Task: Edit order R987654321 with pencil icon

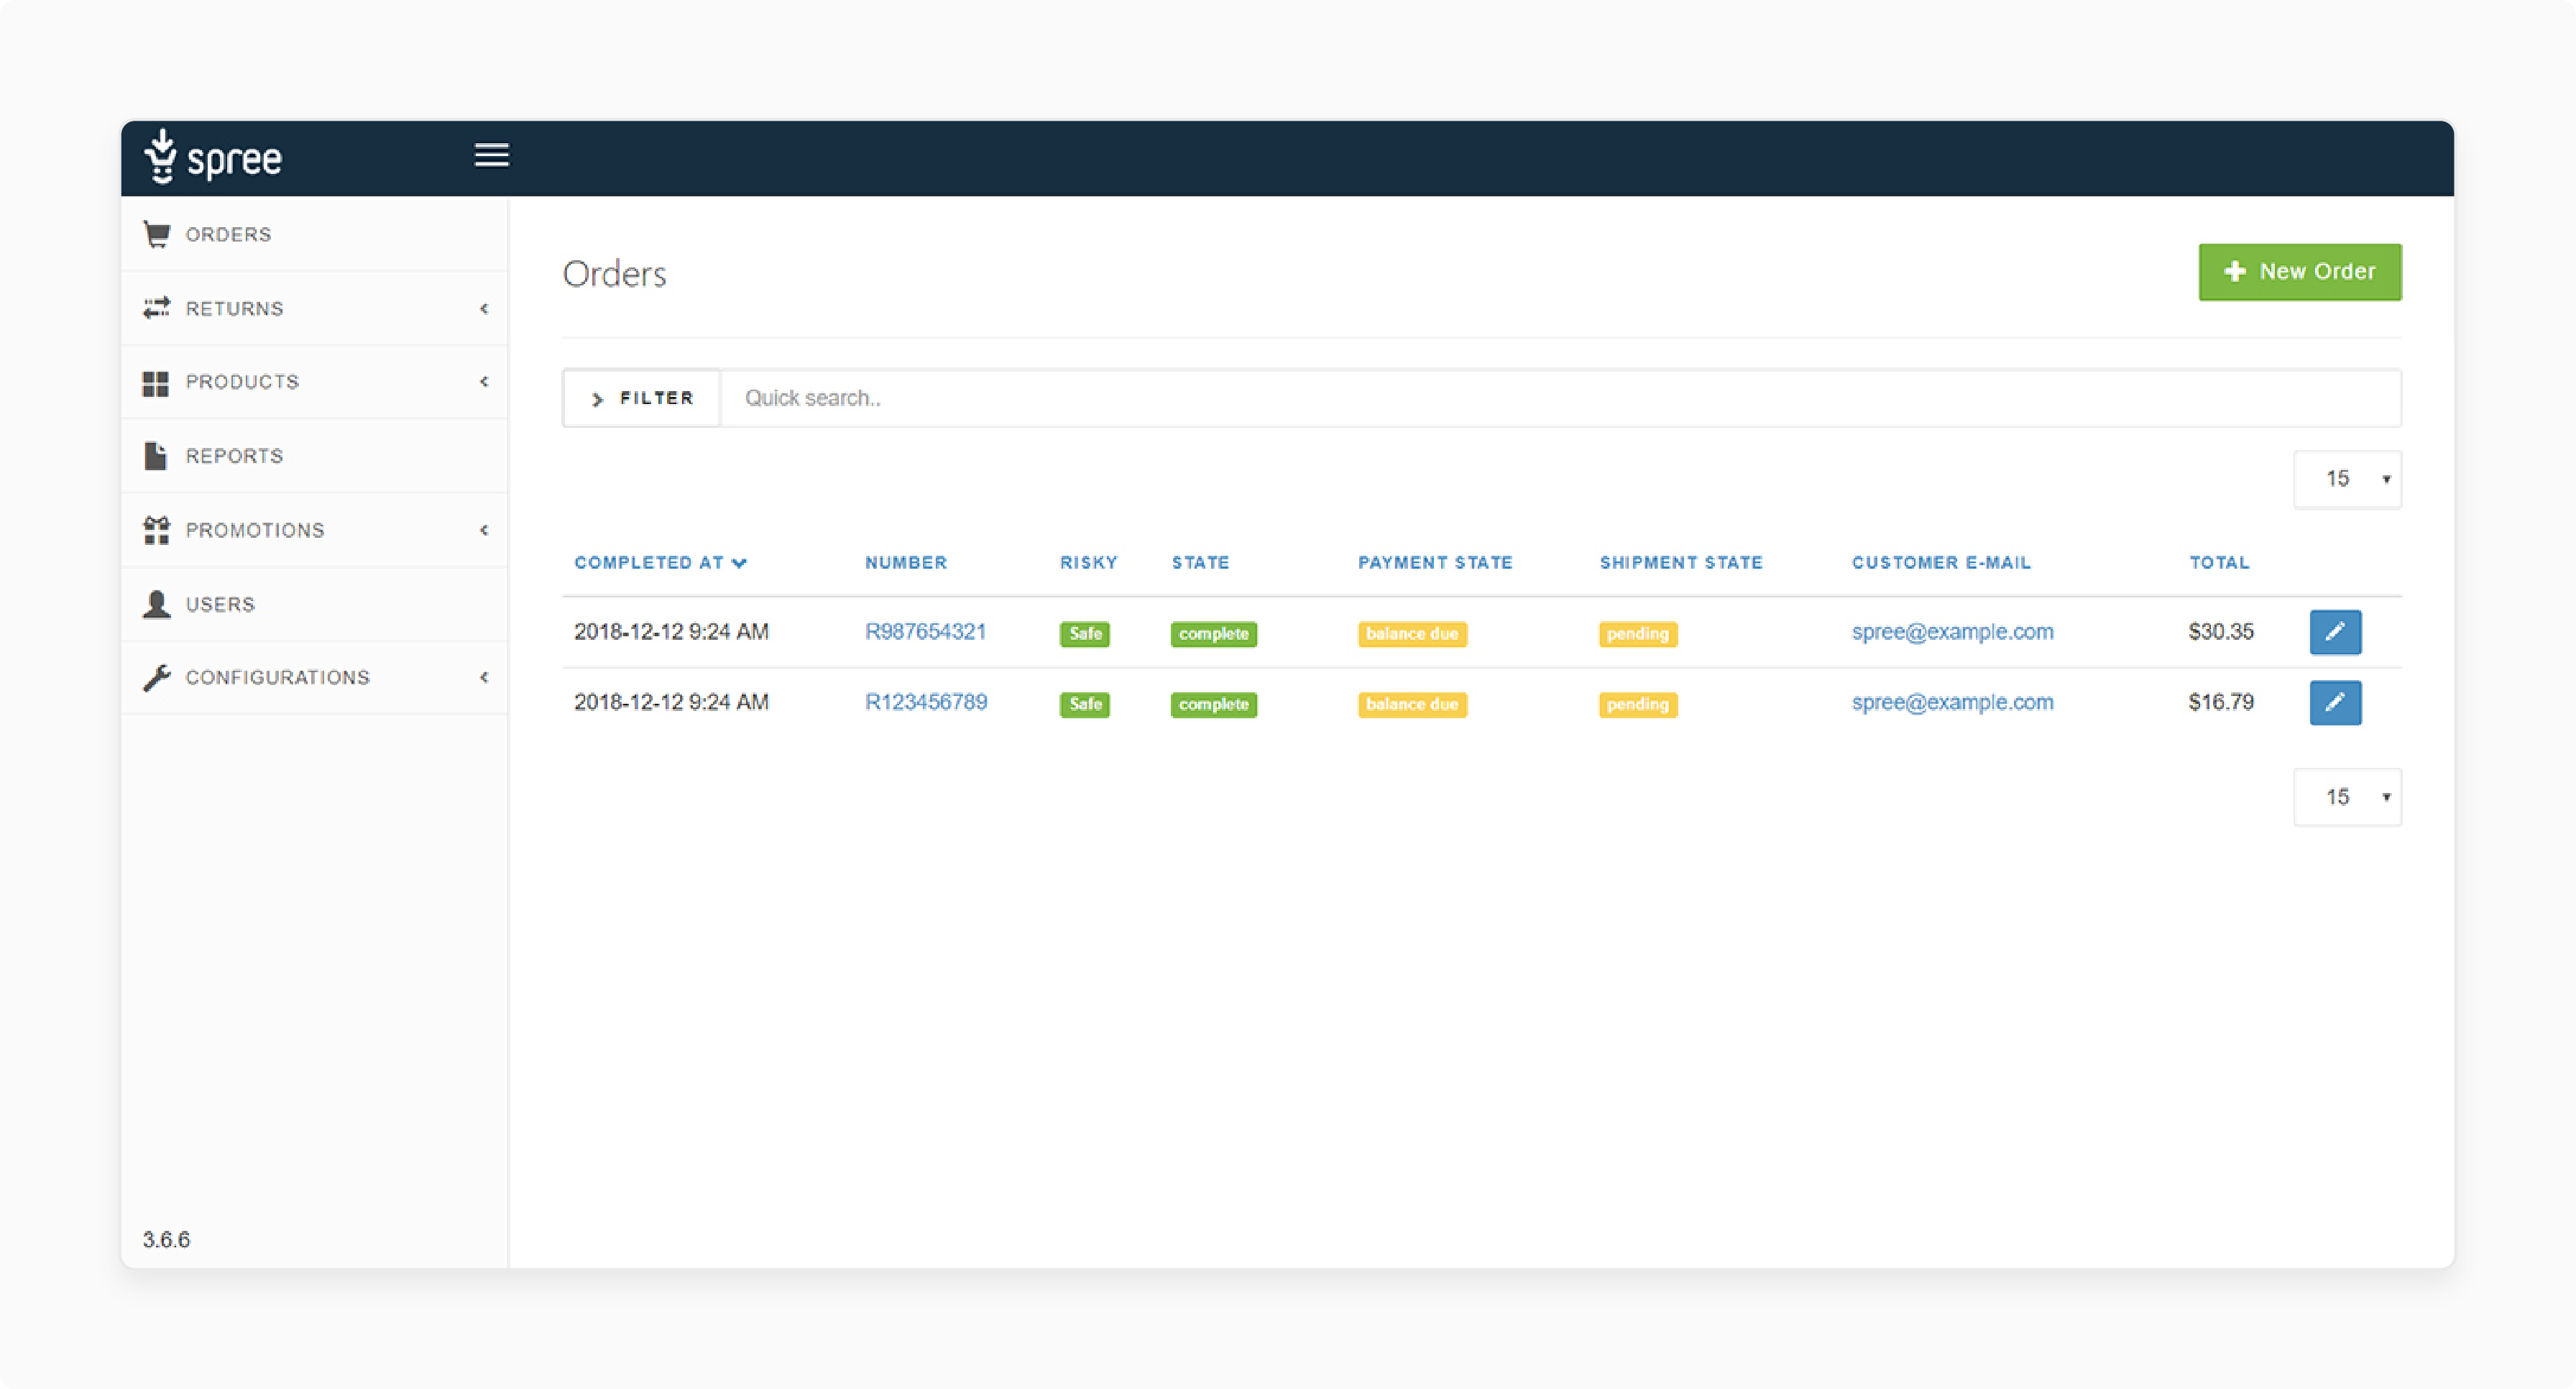Action: pos(2335,632)
